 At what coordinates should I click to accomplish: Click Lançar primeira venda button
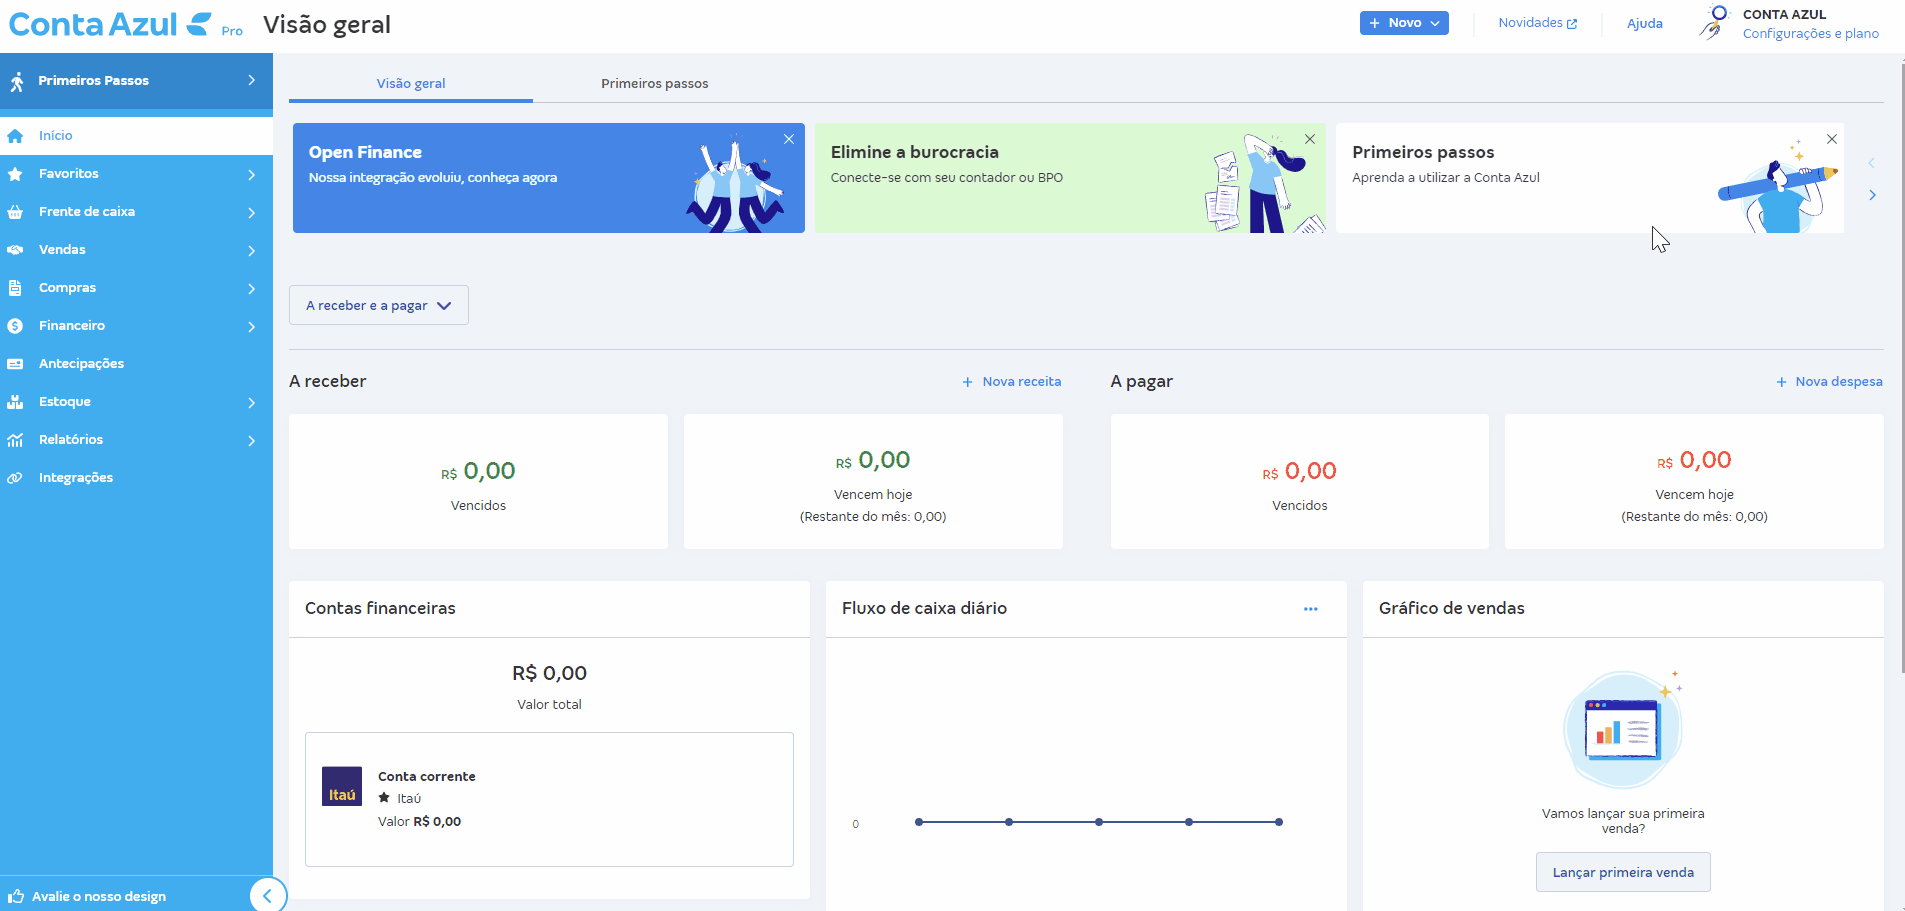point(1622,872)
